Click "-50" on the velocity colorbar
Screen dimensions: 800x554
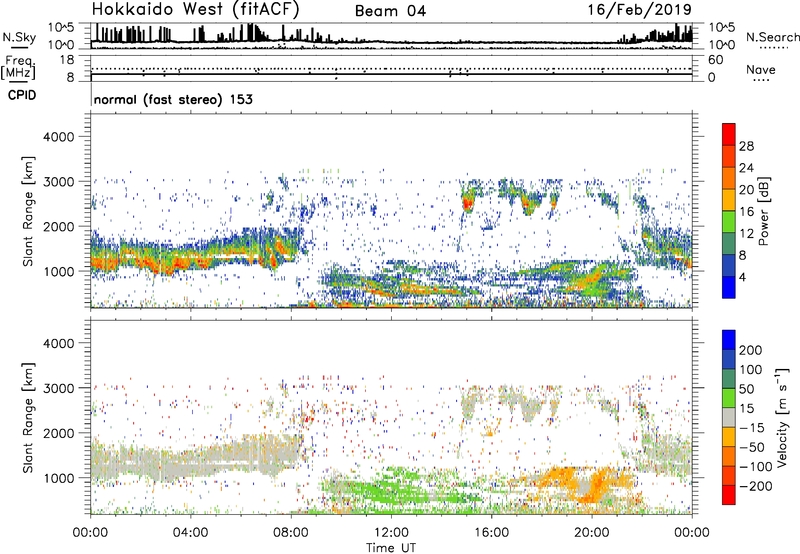point(752,447)
